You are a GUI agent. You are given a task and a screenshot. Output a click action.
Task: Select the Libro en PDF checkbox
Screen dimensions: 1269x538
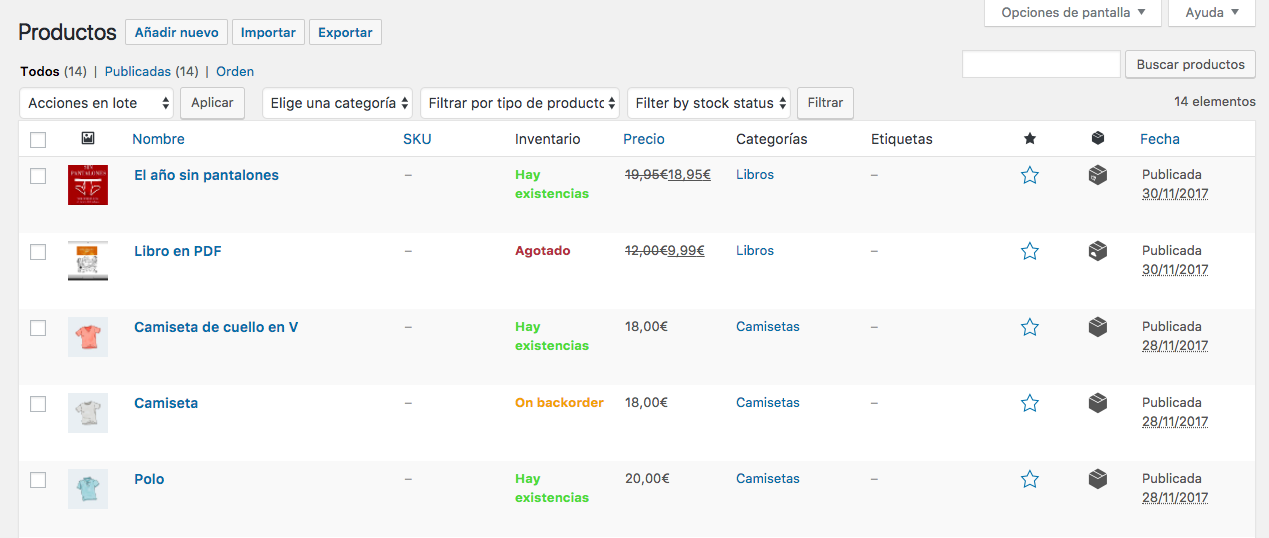click(x=38, y=252)
